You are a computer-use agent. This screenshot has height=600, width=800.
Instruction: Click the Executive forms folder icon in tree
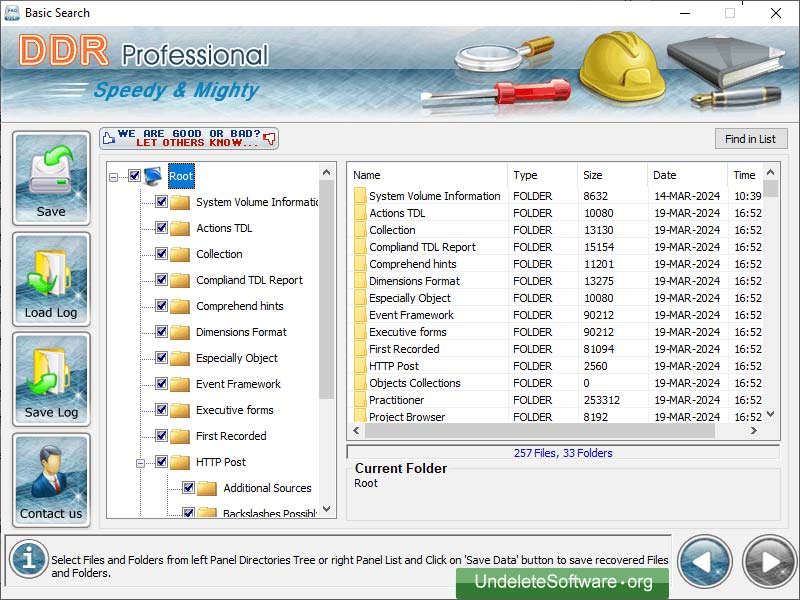pyautogui.click(x=180, y=410)
